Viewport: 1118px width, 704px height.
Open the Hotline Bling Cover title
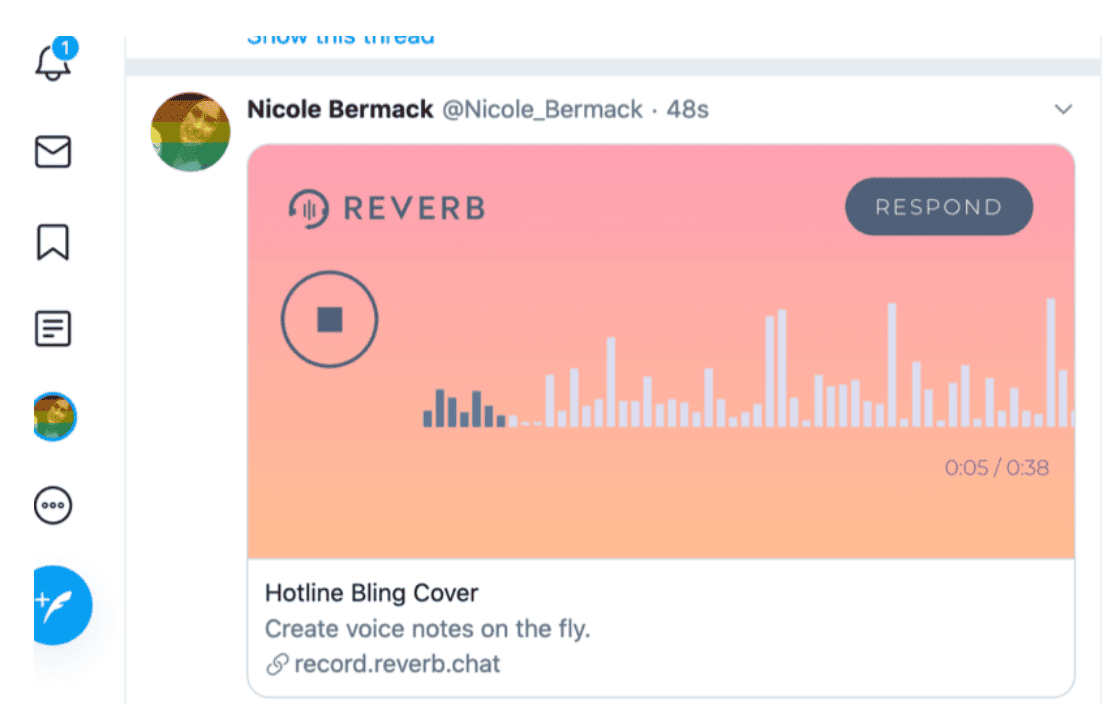[371, 593]
